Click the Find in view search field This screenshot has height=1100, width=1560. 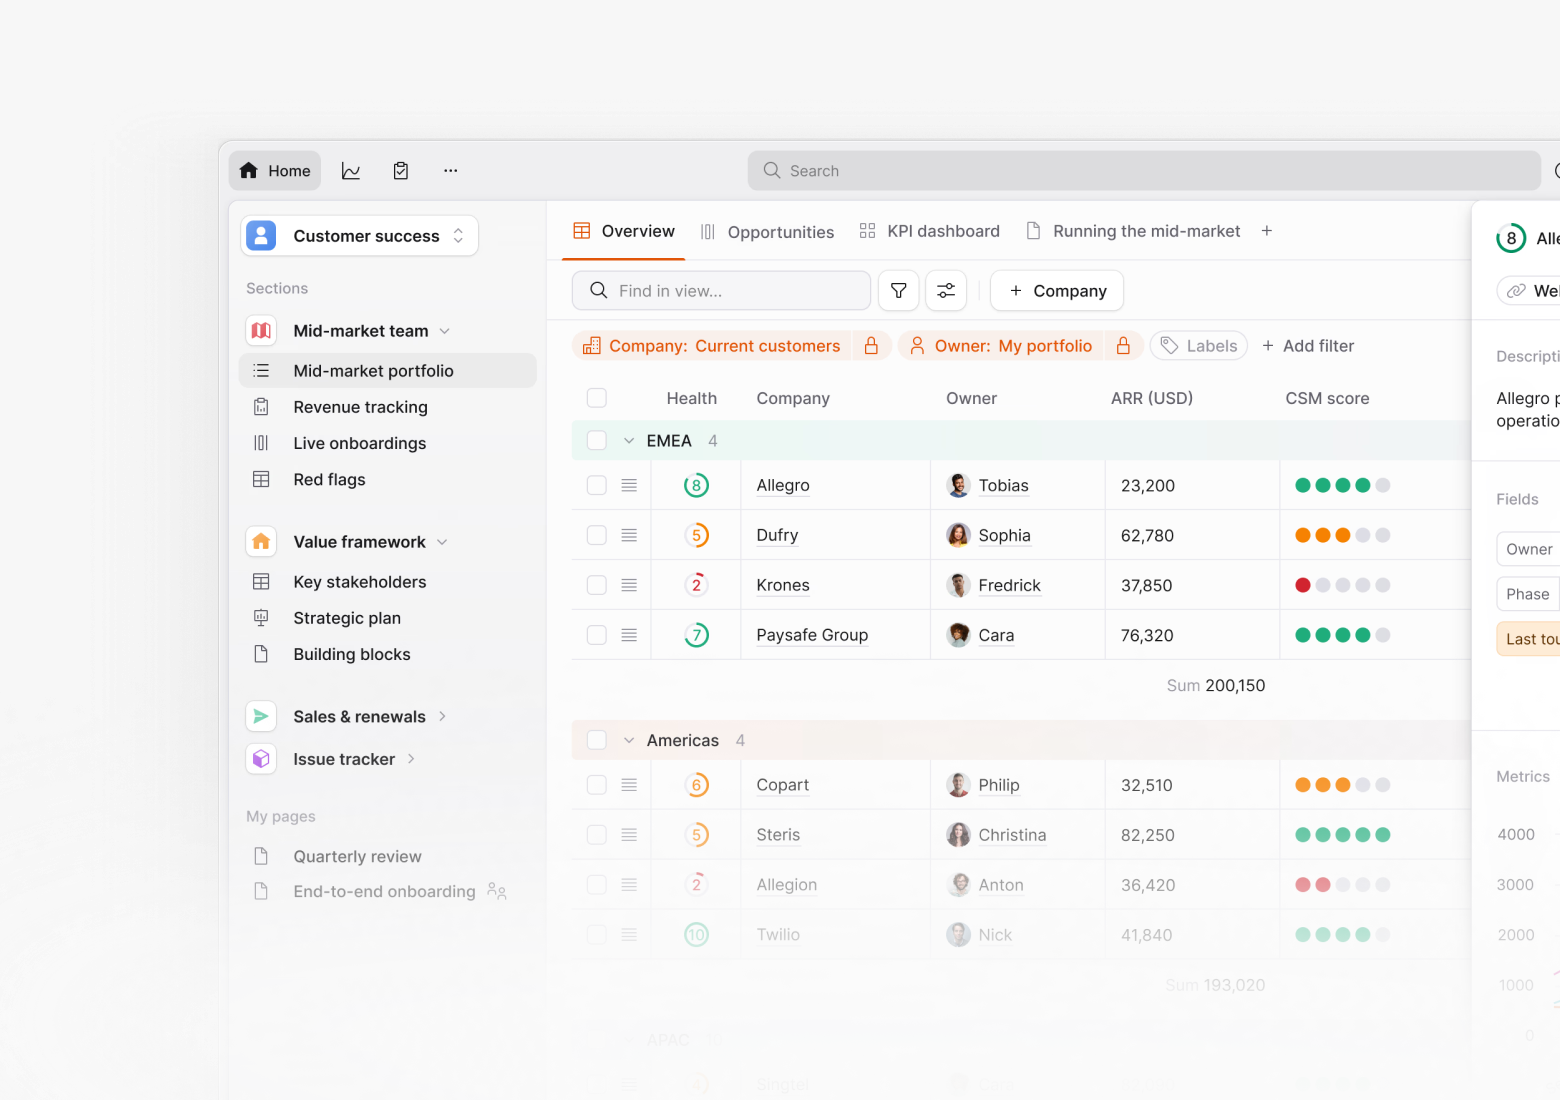[x=721, y=291]
